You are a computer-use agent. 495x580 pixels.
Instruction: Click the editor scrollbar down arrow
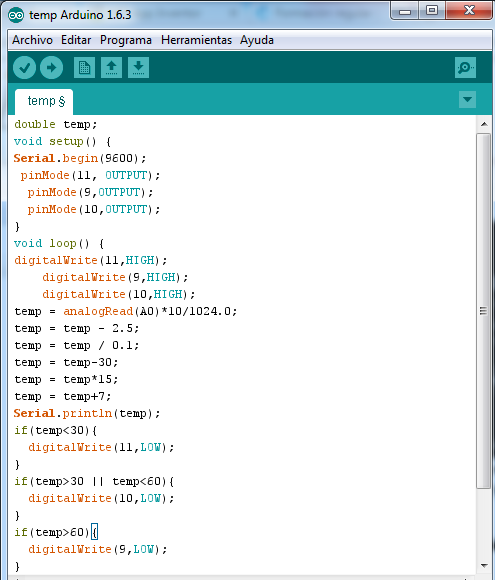[x=484, y=566]
